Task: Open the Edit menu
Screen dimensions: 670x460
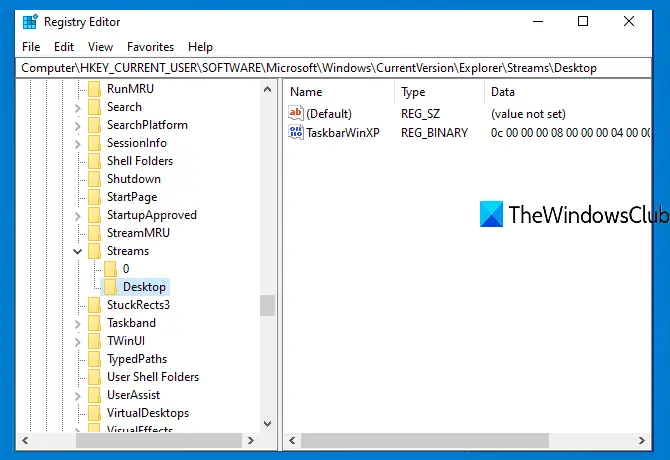Action: point(64,47)
